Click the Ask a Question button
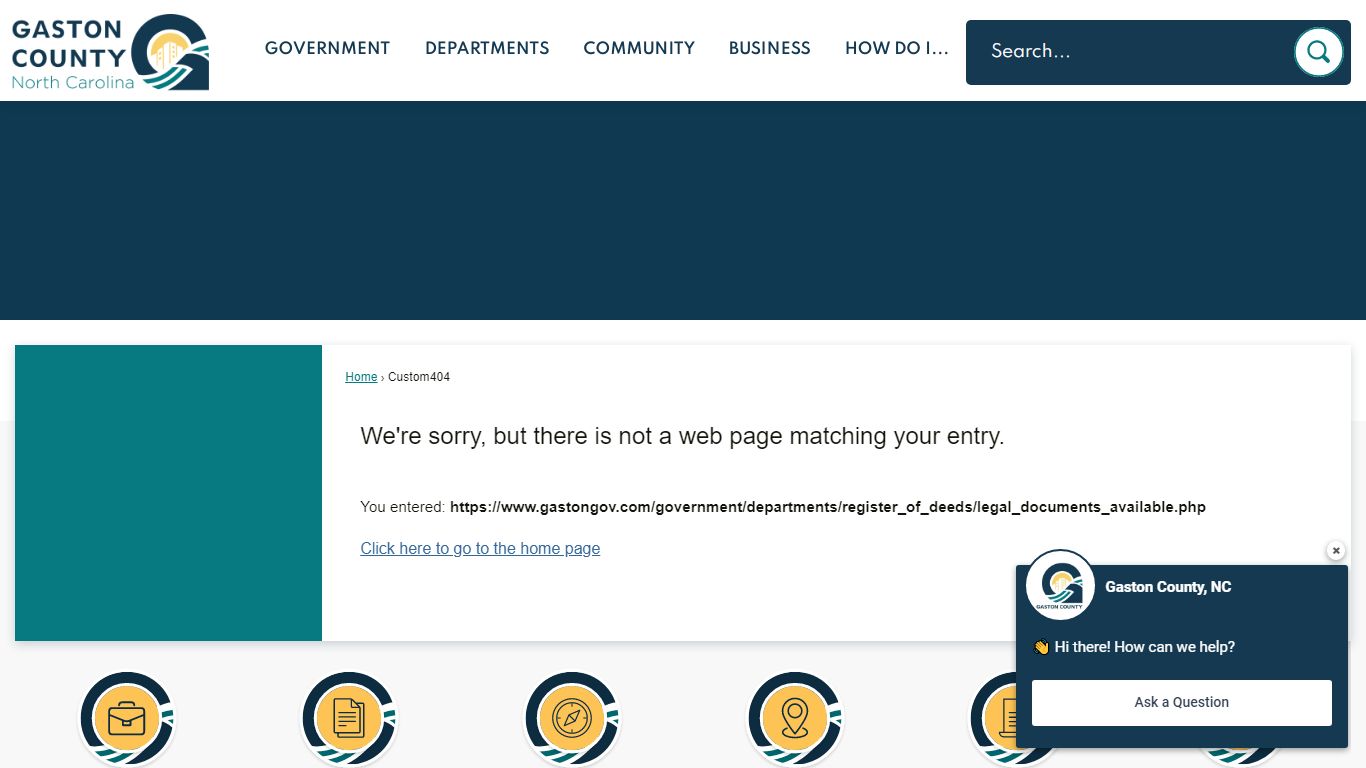This screenshot has height=768, width=1366. click(1182, 702)
